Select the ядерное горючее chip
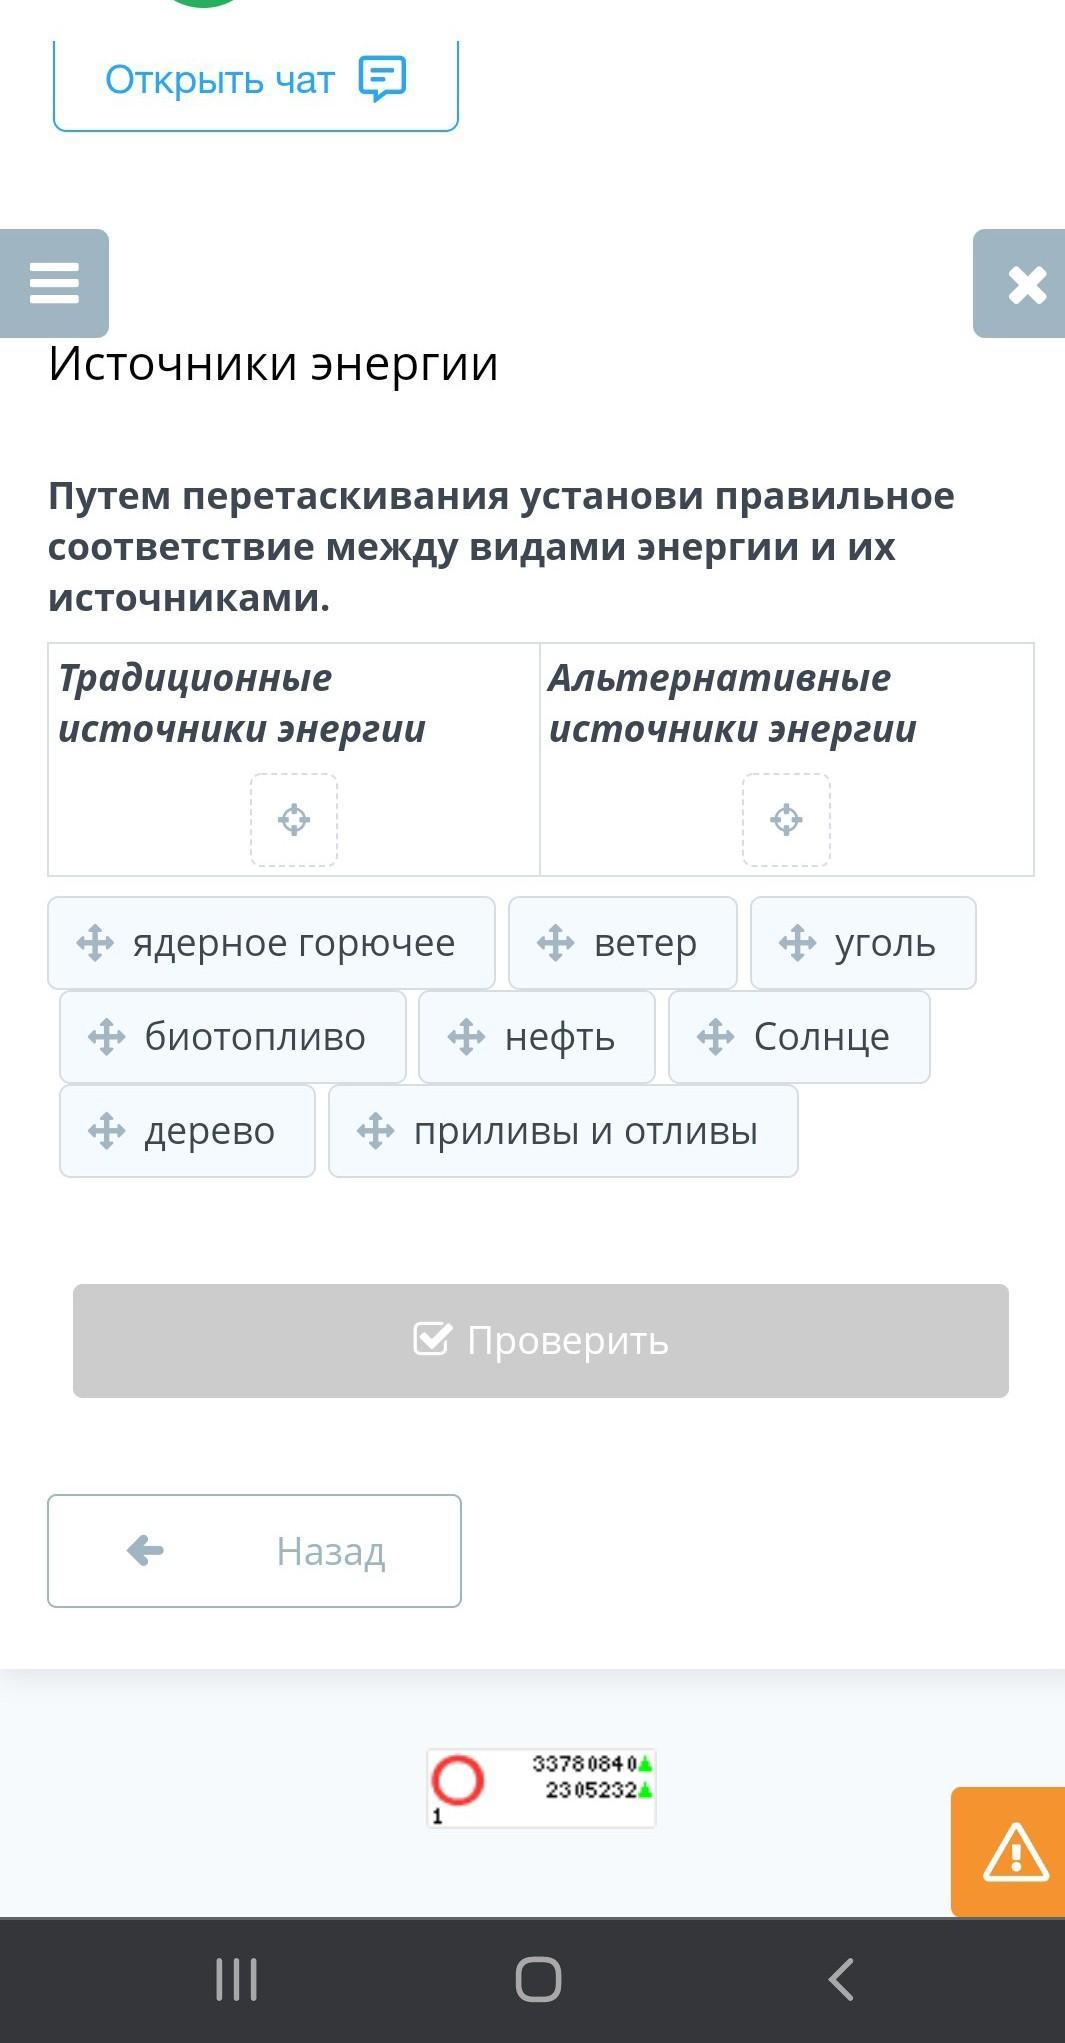This screenshot has height=2043, width=1065. (x=272, y=943)
